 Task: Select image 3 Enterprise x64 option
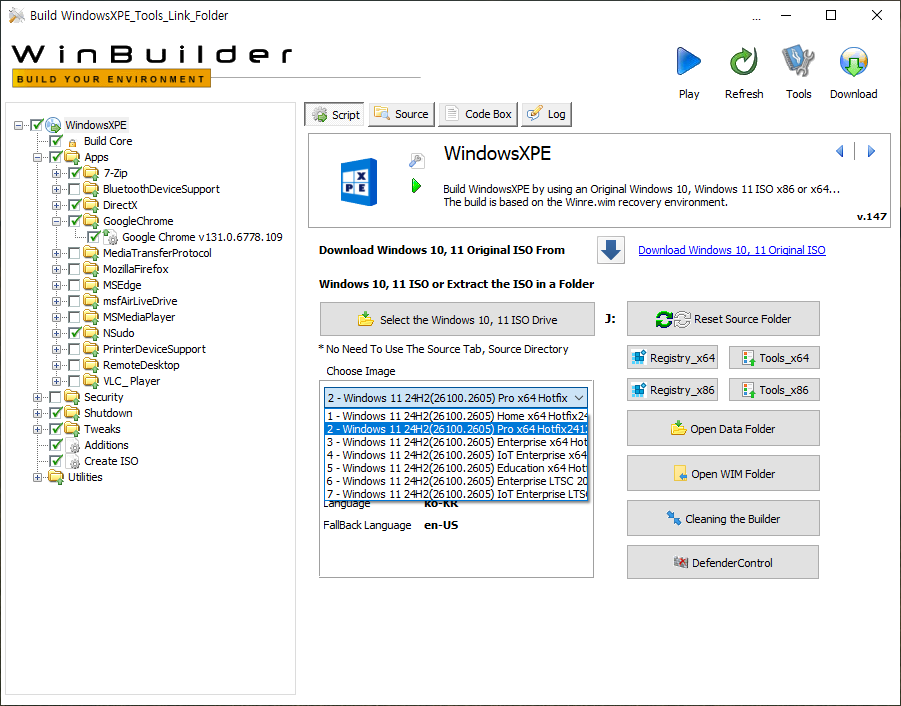pyautogui.click(x=456, y=442)
